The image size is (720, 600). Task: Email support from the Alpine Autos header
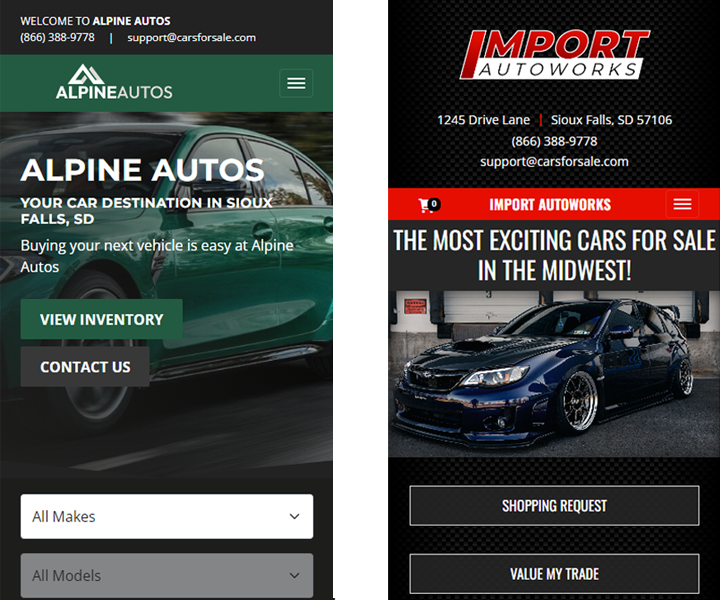(x=191, y=38)
